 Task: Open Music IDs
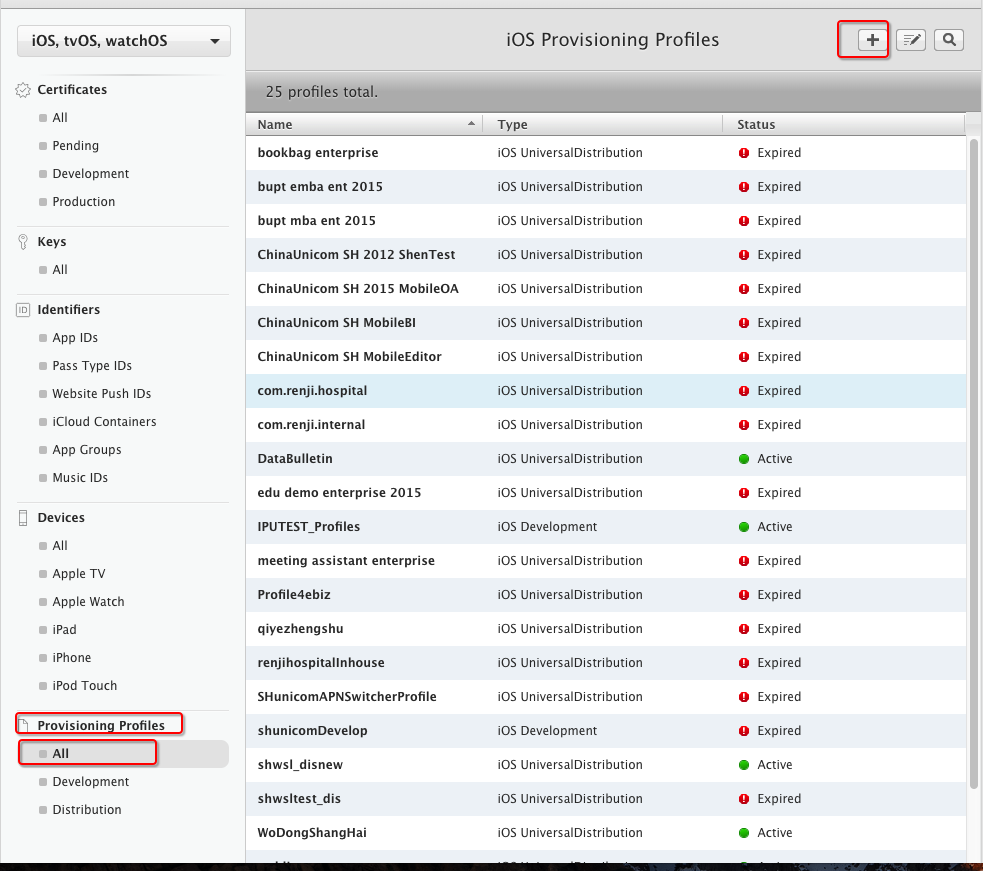(80, 478)
